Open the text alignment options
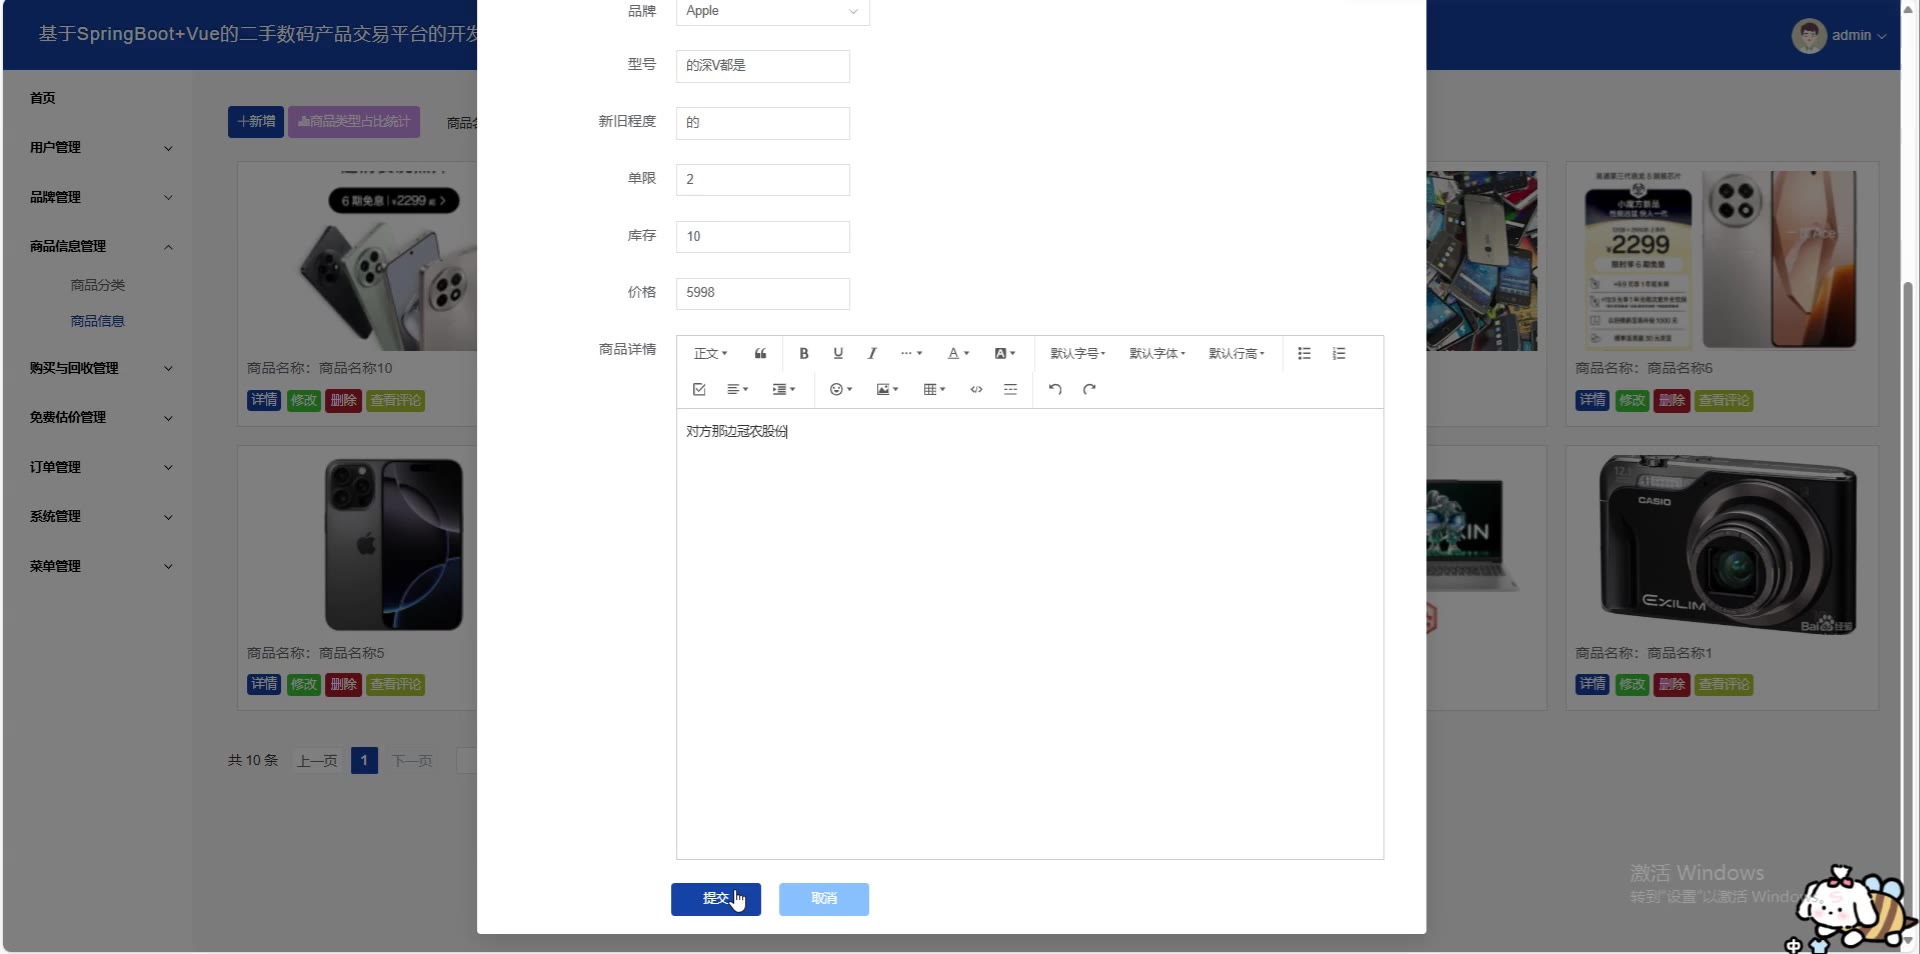Screen dimensions: 1920x954 pyautogui.click(x=737, y=390)
